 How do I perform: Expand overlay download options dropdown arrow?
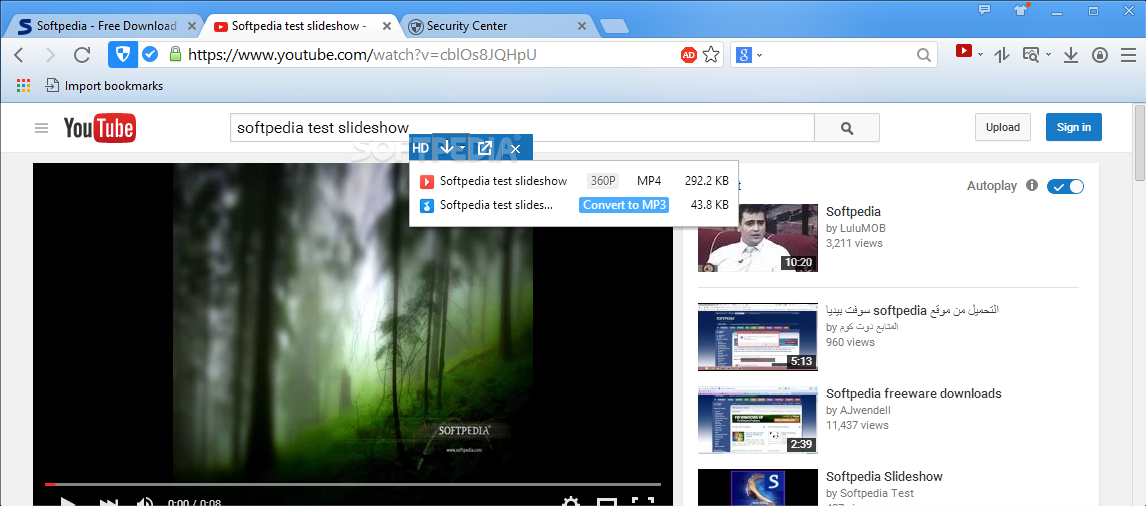point(462,148)
